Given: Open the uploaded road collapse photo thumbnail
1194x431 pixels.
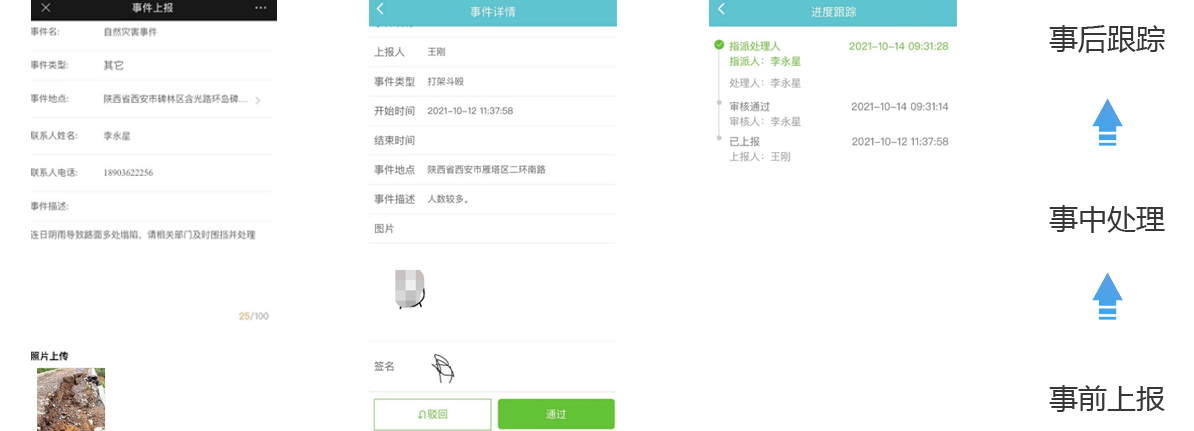Looking at the screenshot, I should coord(71,399).
